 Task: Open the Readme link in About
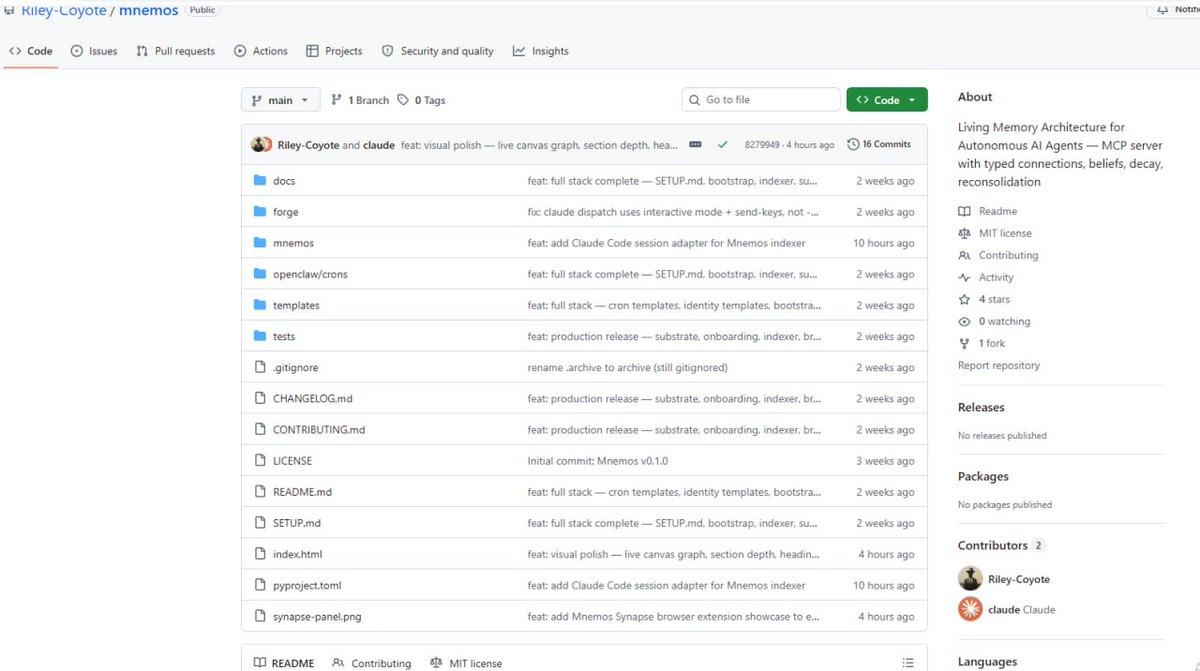pyautogui.click(x=988, y=211)
